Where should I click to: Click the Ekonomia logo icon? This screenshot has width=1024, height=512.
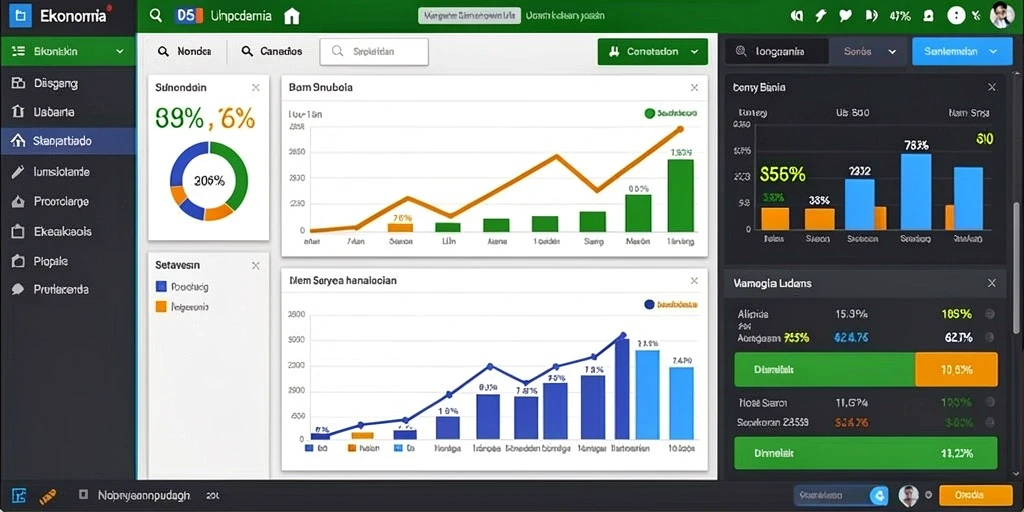(20, 16)
